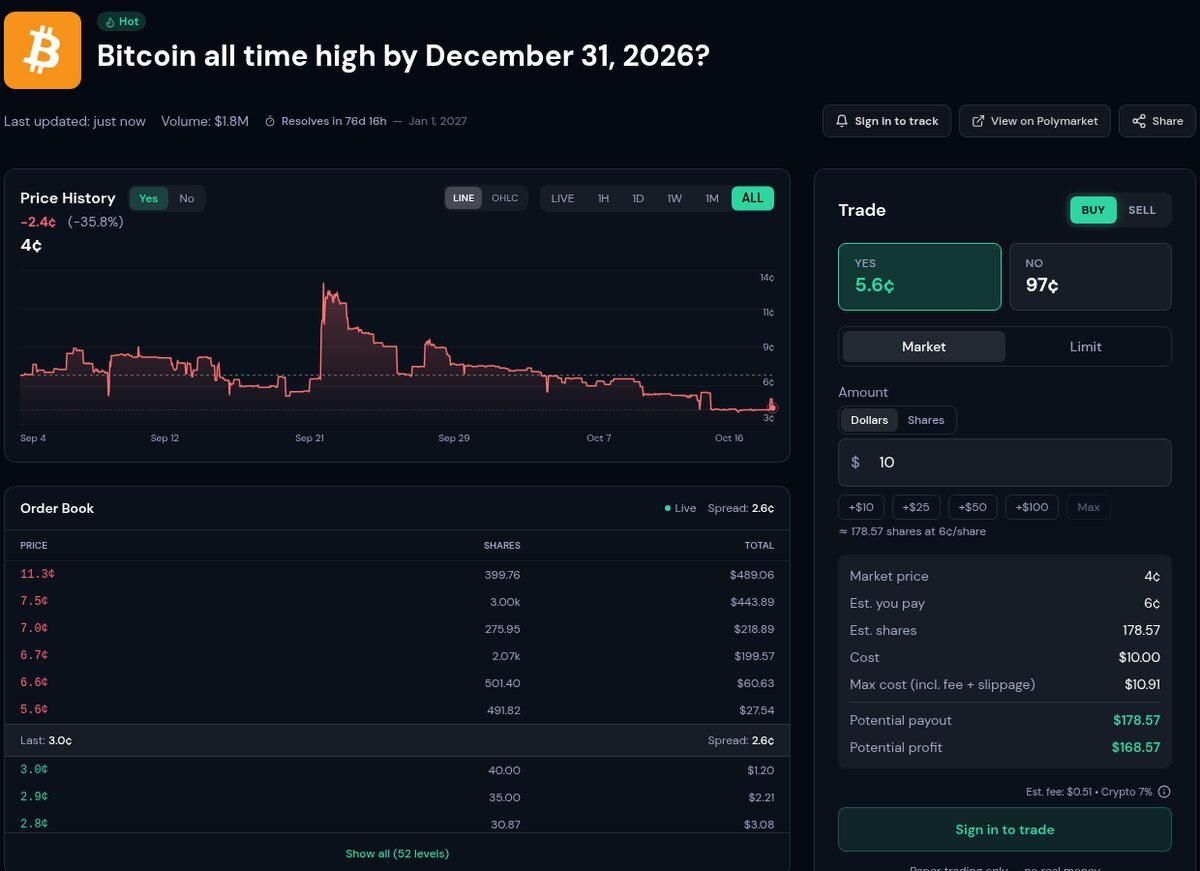1200x871 pixels.
Task: Click Sign in to track button
Action: [x=886, y=121]
